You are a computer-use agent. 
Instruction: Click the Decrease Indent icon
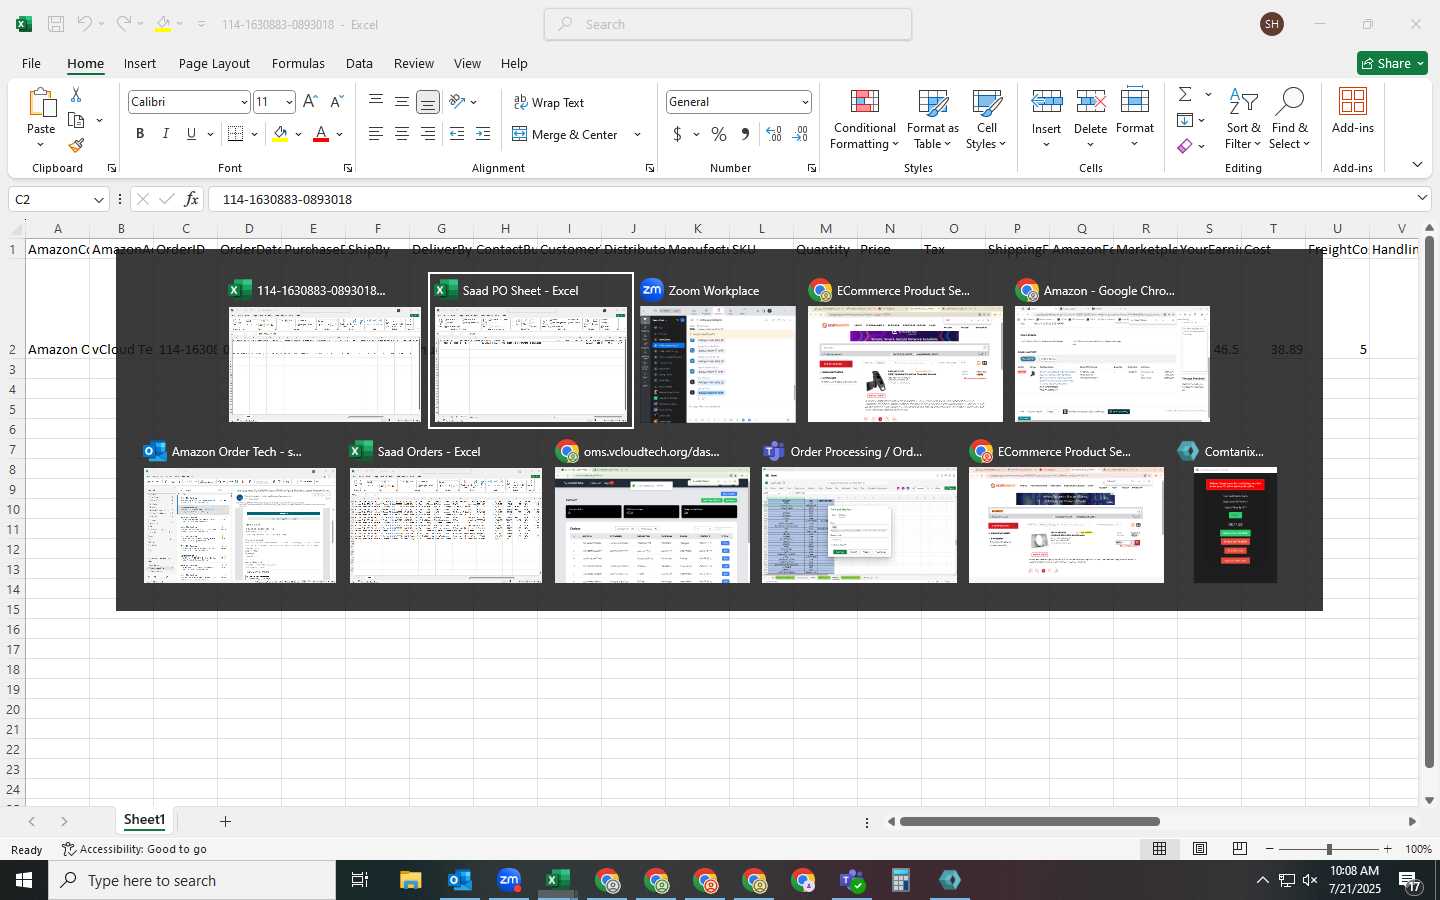(457, 134)
